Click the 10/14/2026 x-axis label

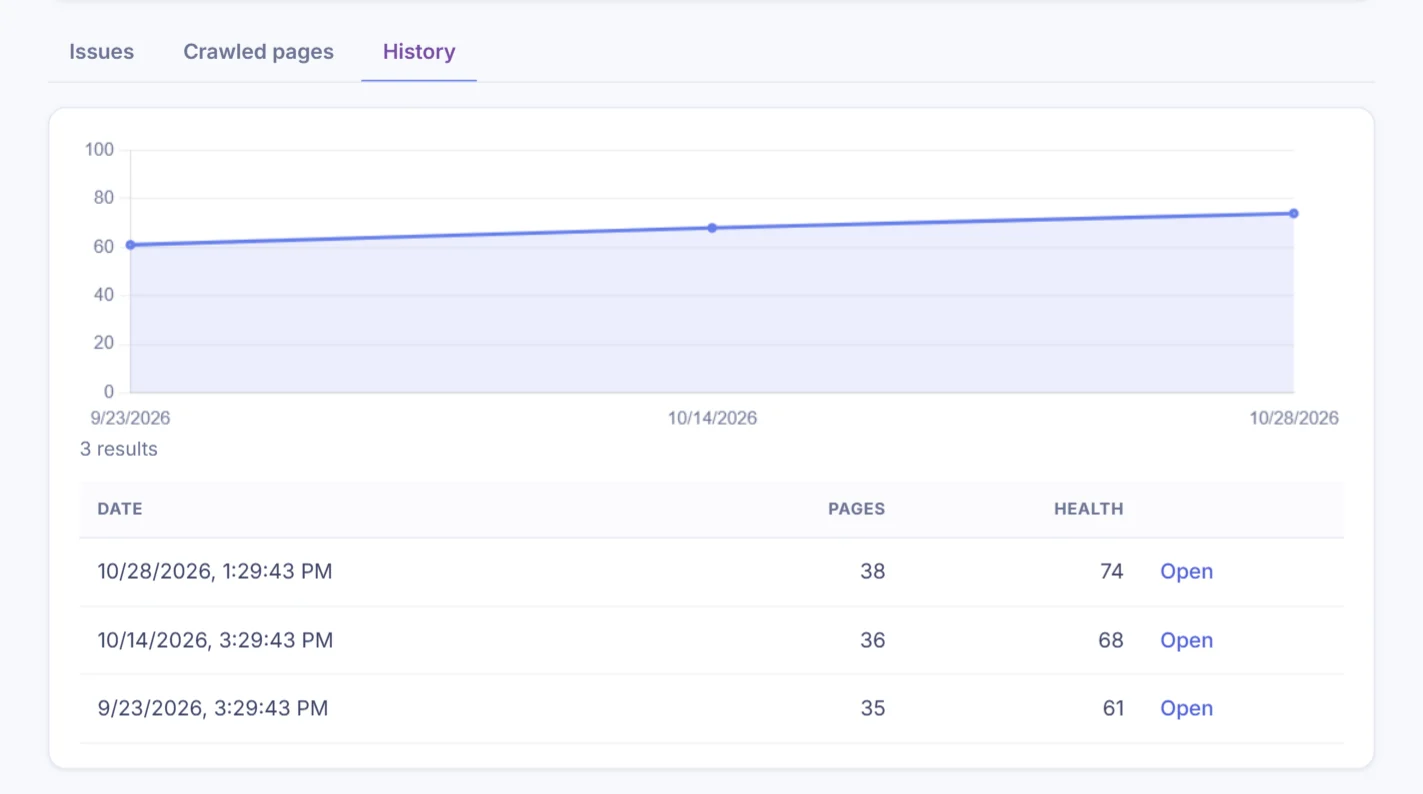point(712,418)
